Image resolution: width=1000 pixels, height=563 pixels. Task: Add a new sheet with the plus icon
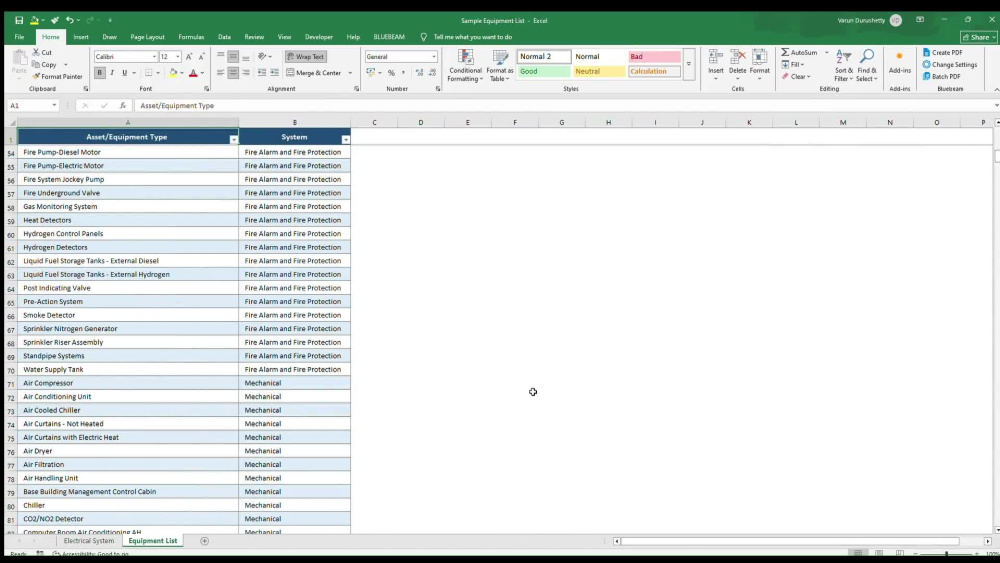pyautogui.click(x=204, y=541)
